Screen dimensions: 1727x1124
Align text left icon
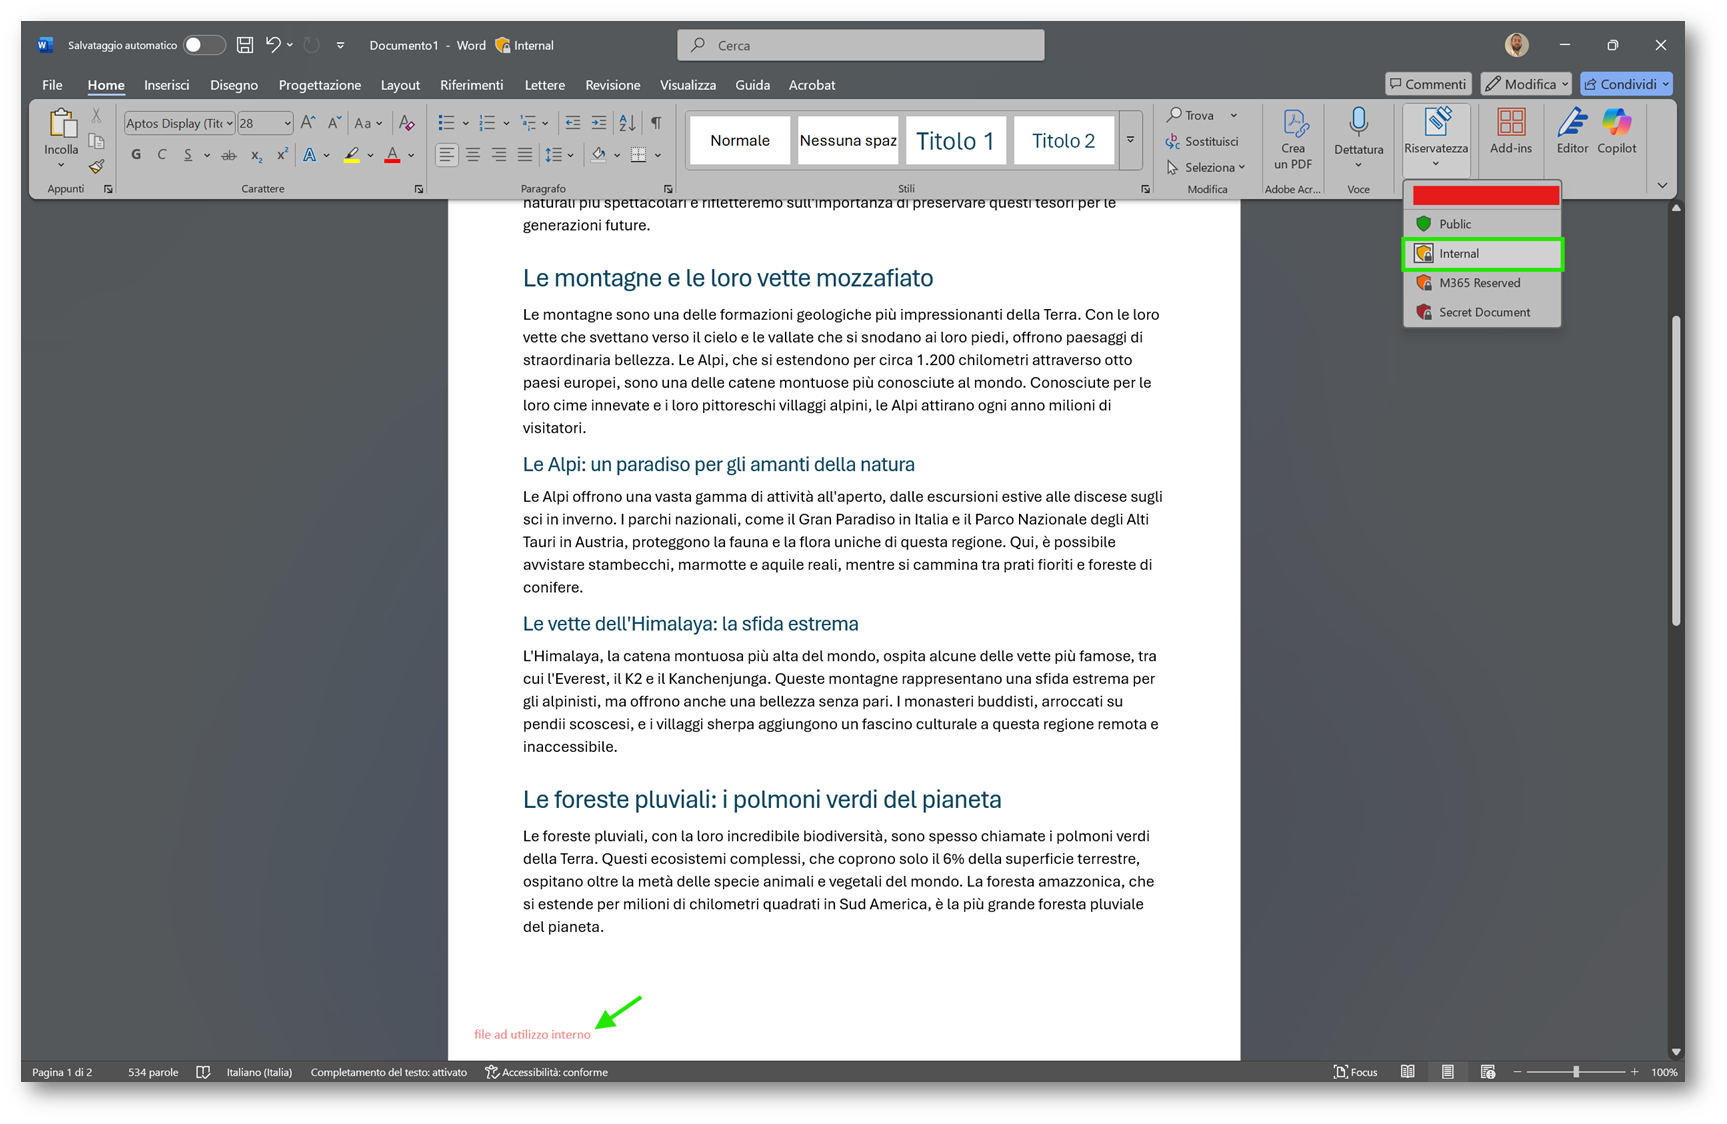pyautogui.click(x=446, y=155)
